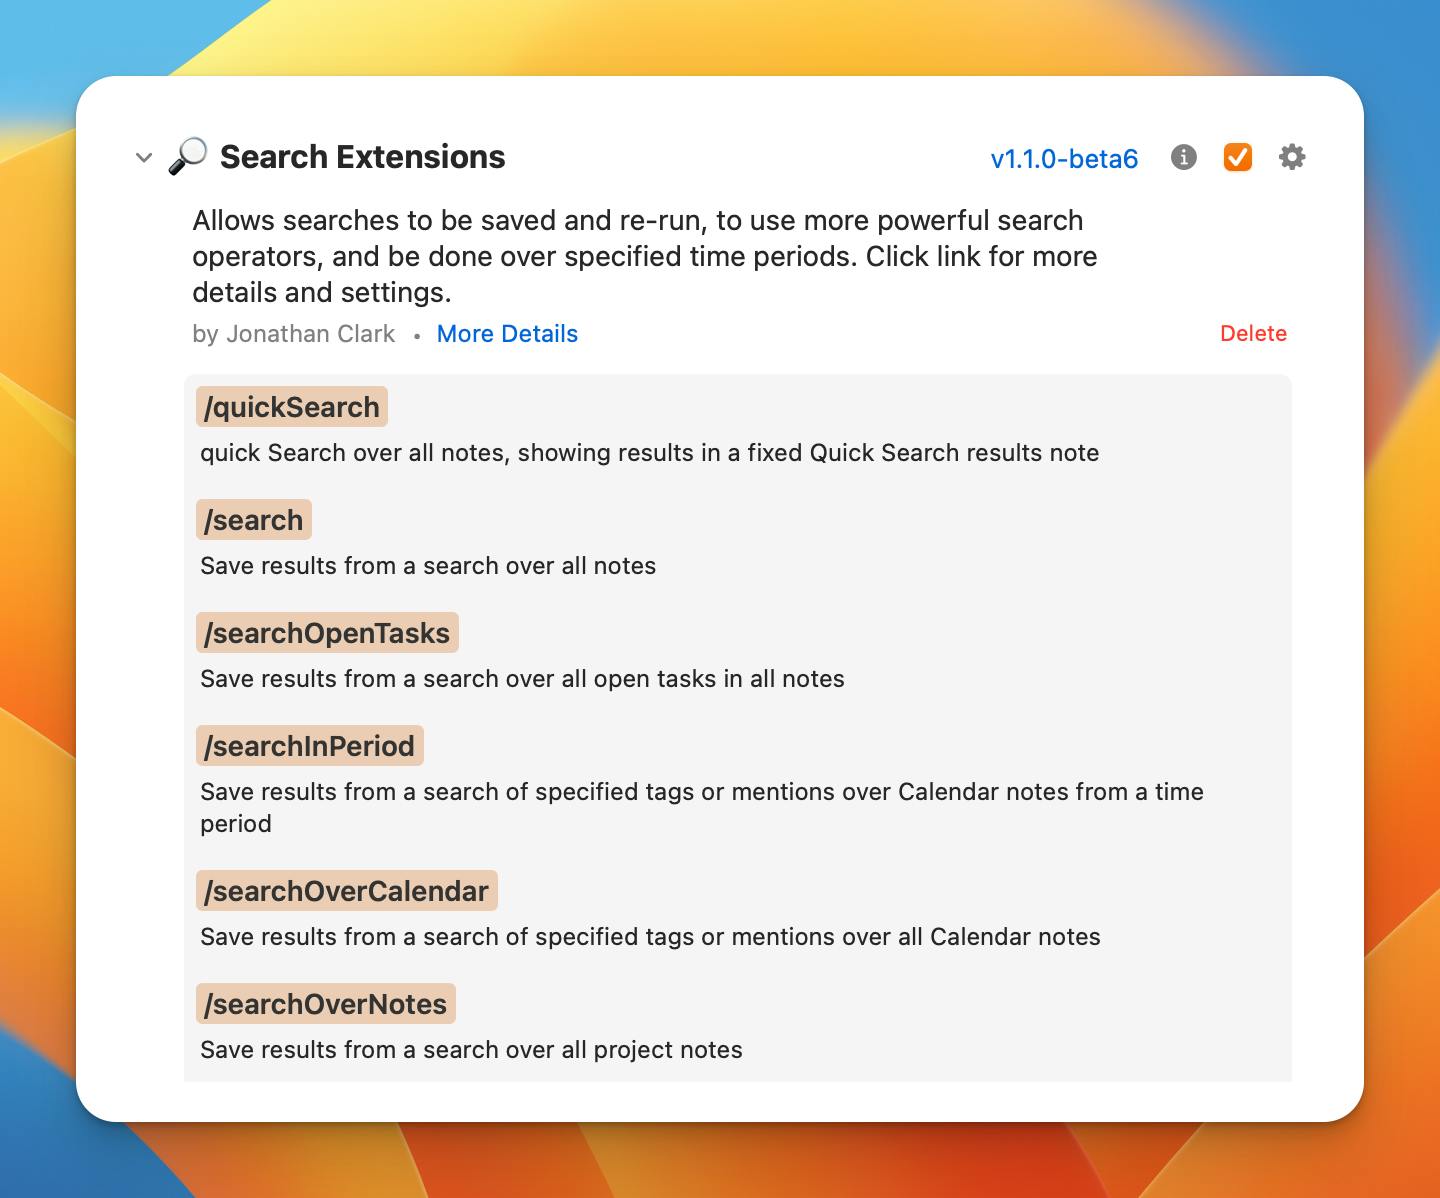Collapse the Search Extensions plugin section
This screenshot has width=1440, height=1198.
[x=144, y=158]
